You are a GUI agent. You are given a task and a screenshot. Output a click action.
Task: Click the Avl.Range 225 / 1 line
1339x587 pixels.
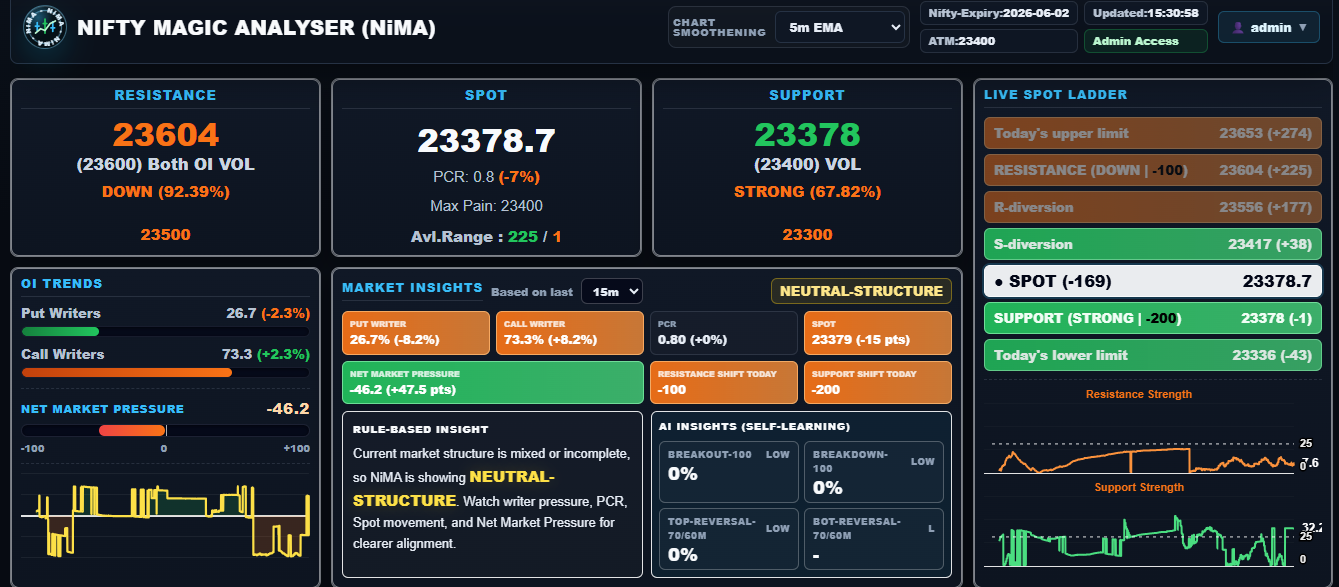[x=486, y=237]
